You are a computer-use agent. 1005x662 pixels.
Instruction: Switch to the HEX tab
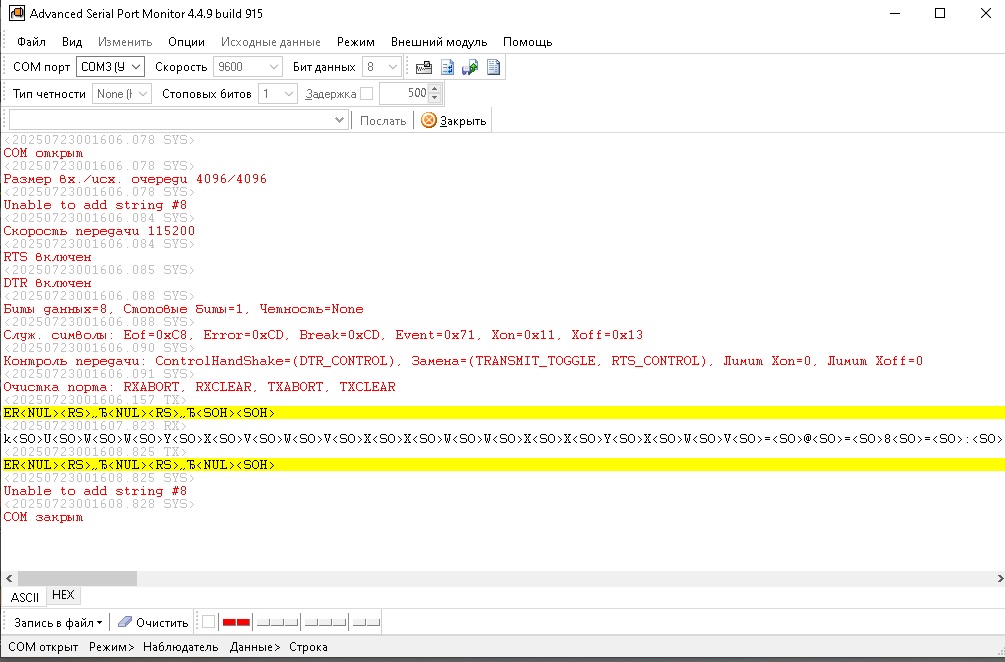point(63,595)
